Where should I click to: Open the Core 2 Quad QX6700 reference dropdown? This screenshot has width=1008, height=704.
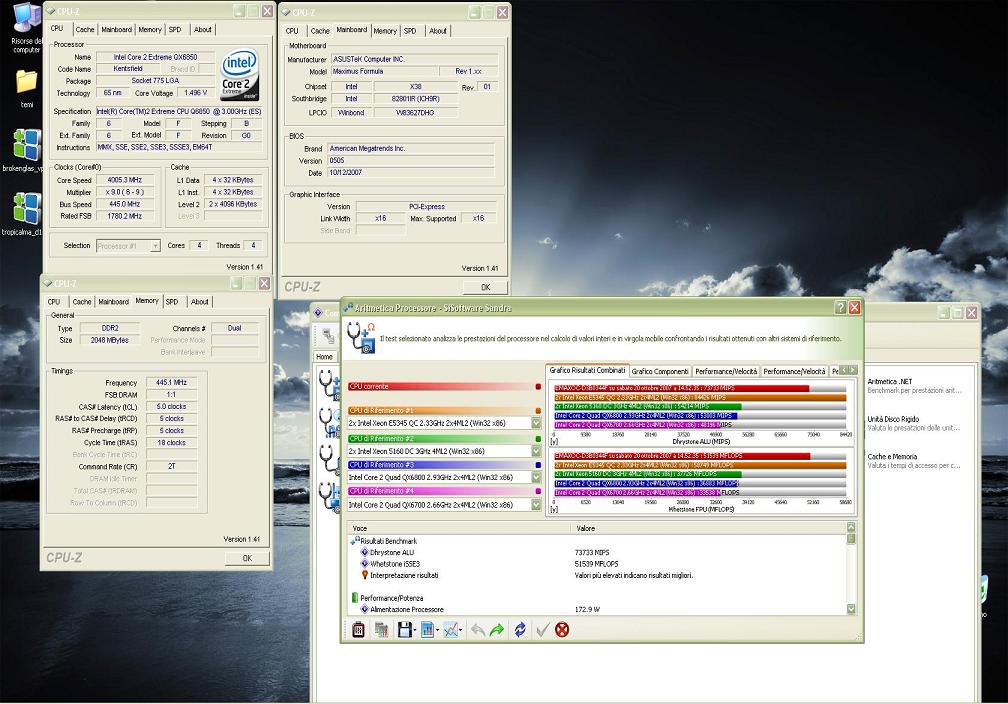(x=536, y=505)
